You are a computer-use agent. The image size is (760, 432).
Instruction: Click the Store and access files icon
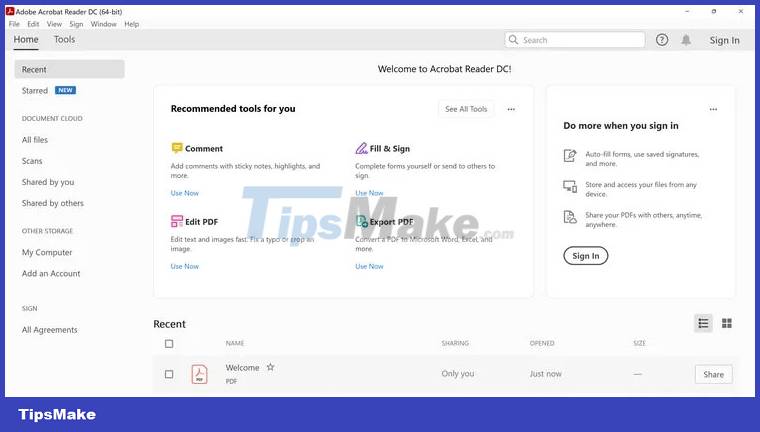570,186
